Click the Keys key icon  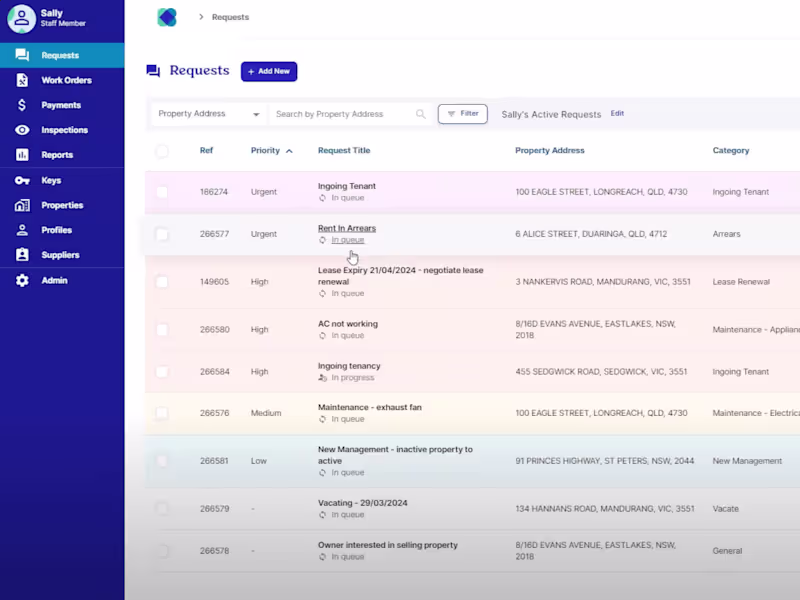[22, 180]
